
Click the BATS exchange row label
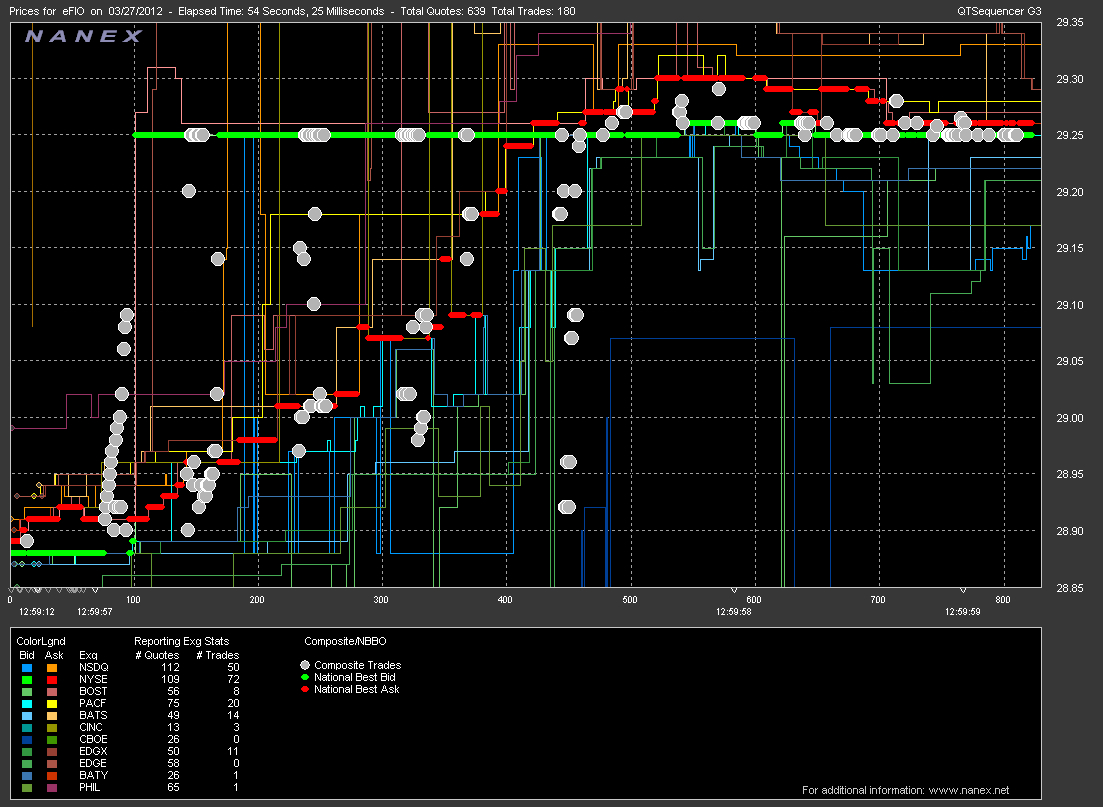coord(93,716)
